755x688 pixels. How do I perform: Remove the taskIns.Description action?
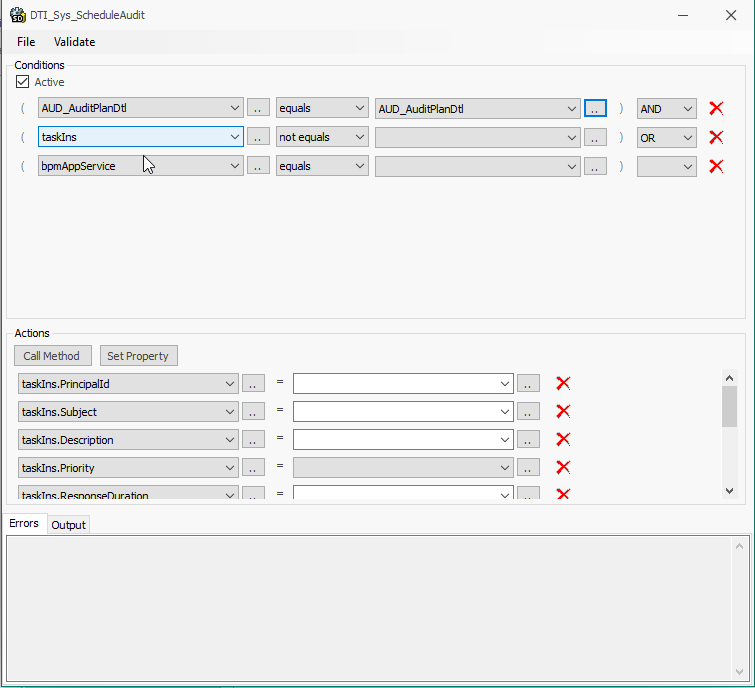coord(563,439)
